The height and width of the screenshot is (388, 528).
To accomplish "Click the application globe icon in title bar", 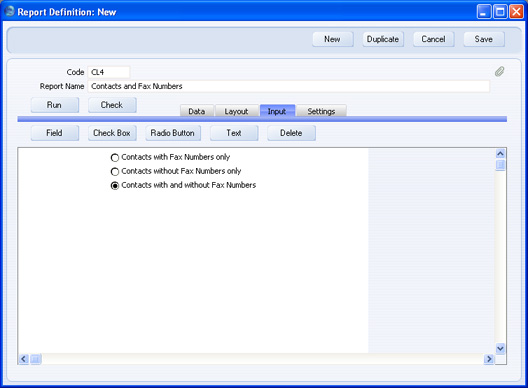I will pos(9,11).
